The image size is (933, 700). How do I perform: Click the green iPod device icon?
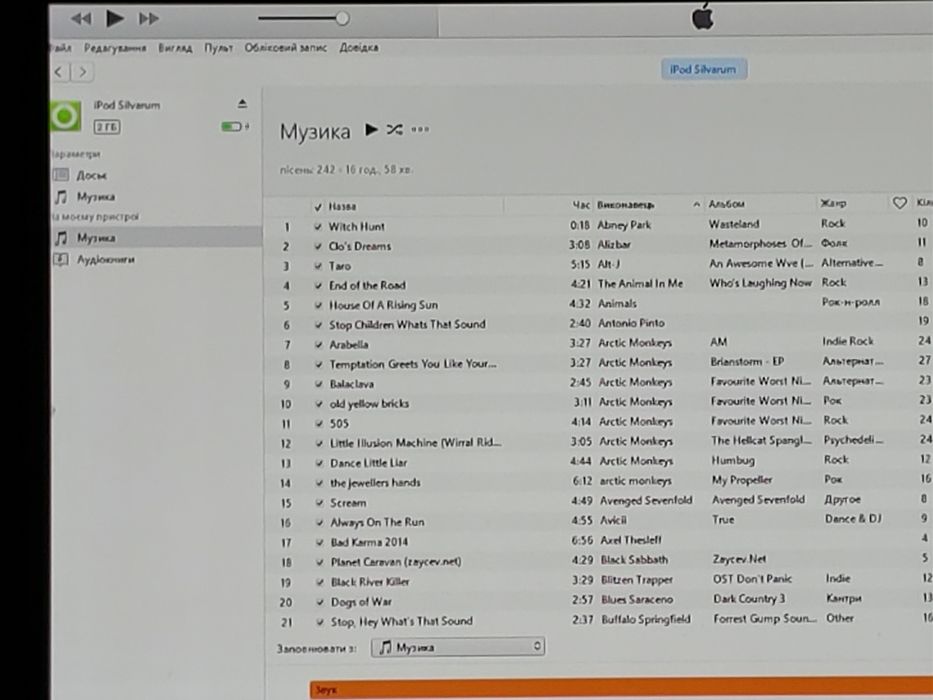click(65, 115)
